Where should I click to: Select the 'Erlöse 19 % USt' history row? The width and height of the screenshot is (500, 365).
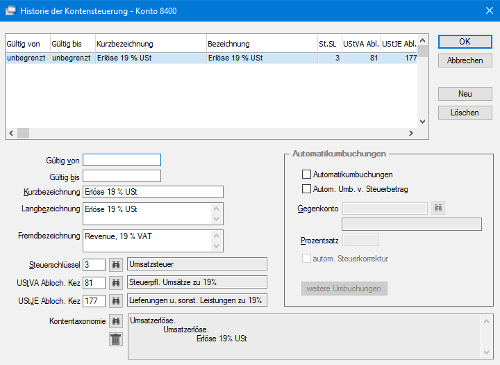point(211,58)
